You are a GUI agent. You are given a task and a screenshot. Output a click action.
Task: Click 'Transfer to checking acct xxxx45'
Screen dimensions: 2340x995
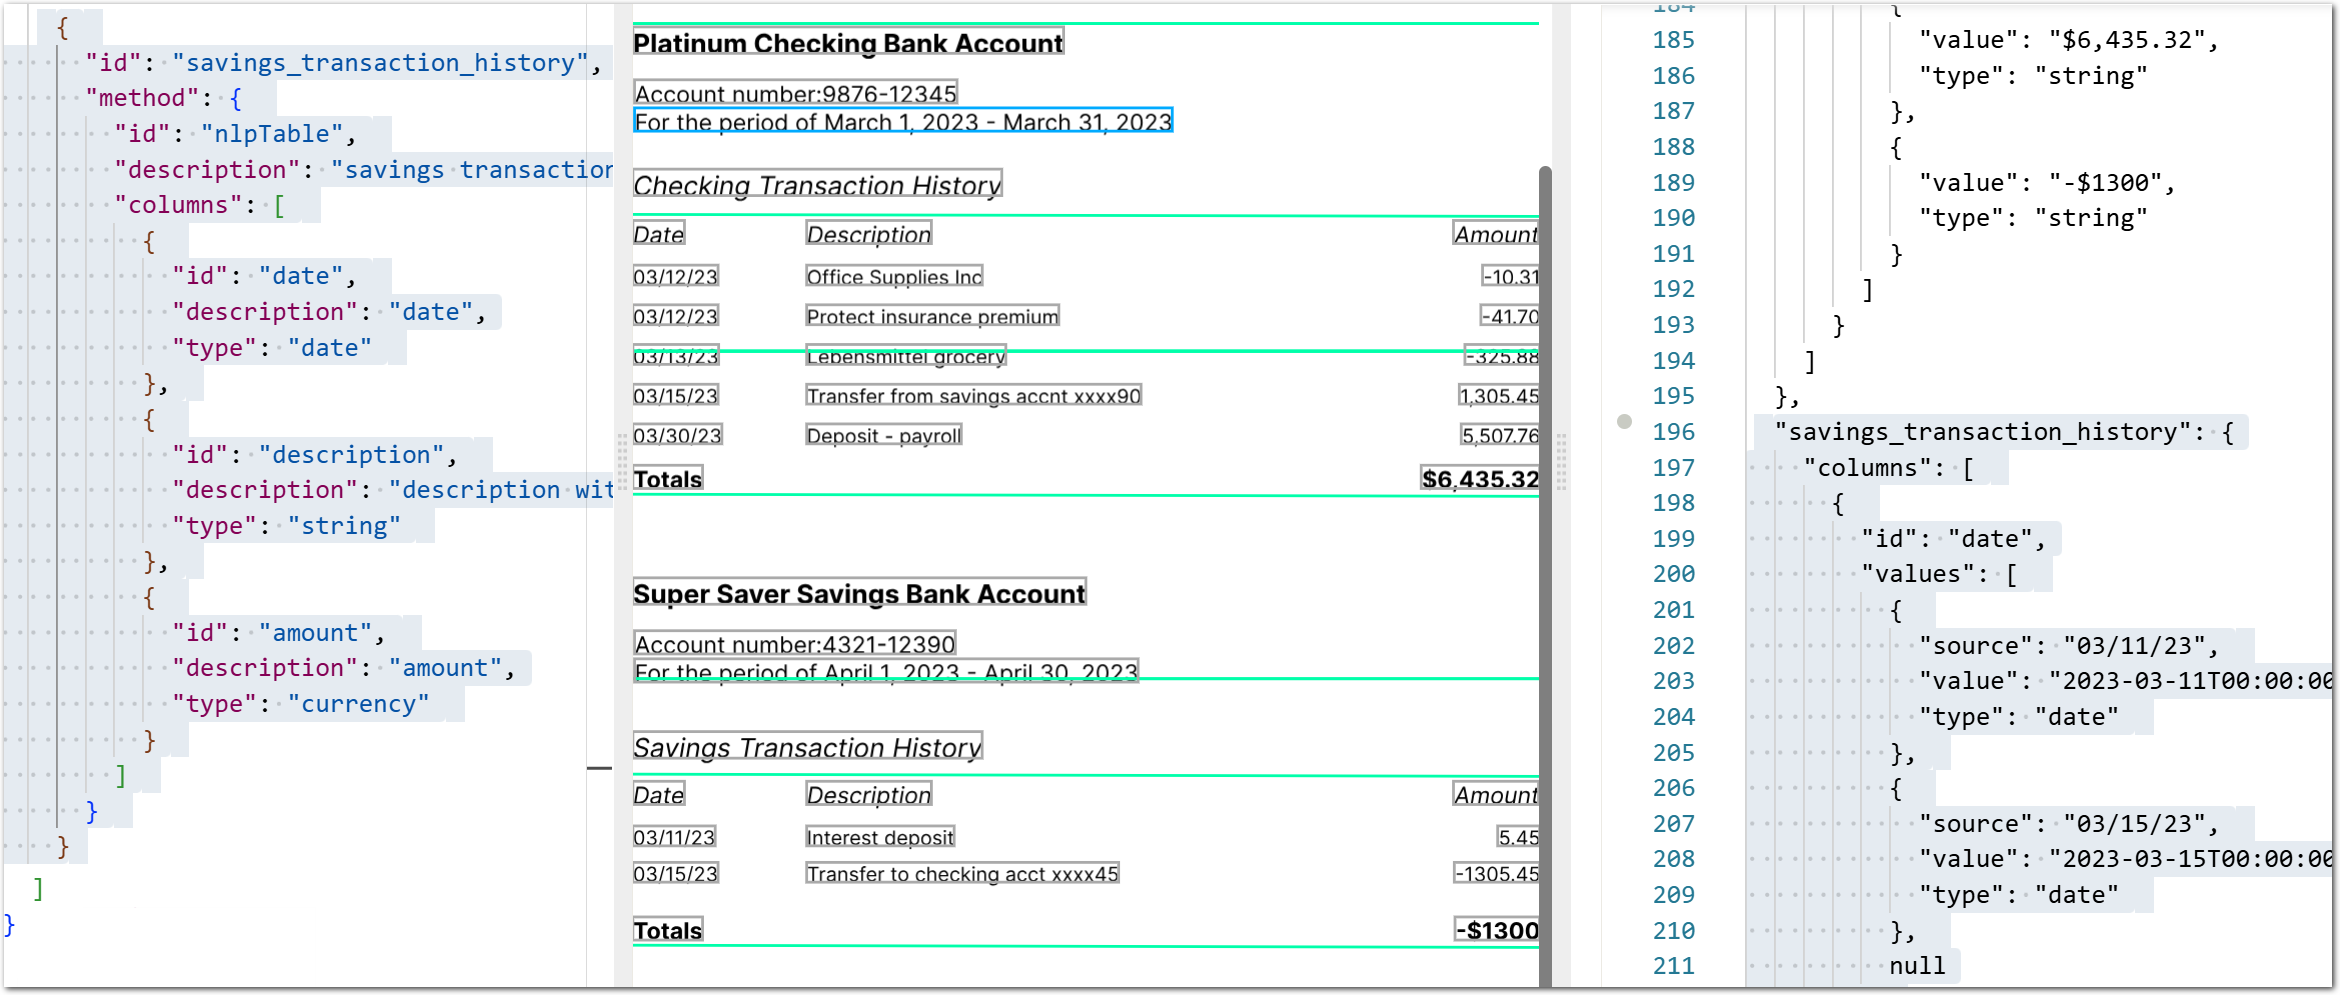coord(962,874)
